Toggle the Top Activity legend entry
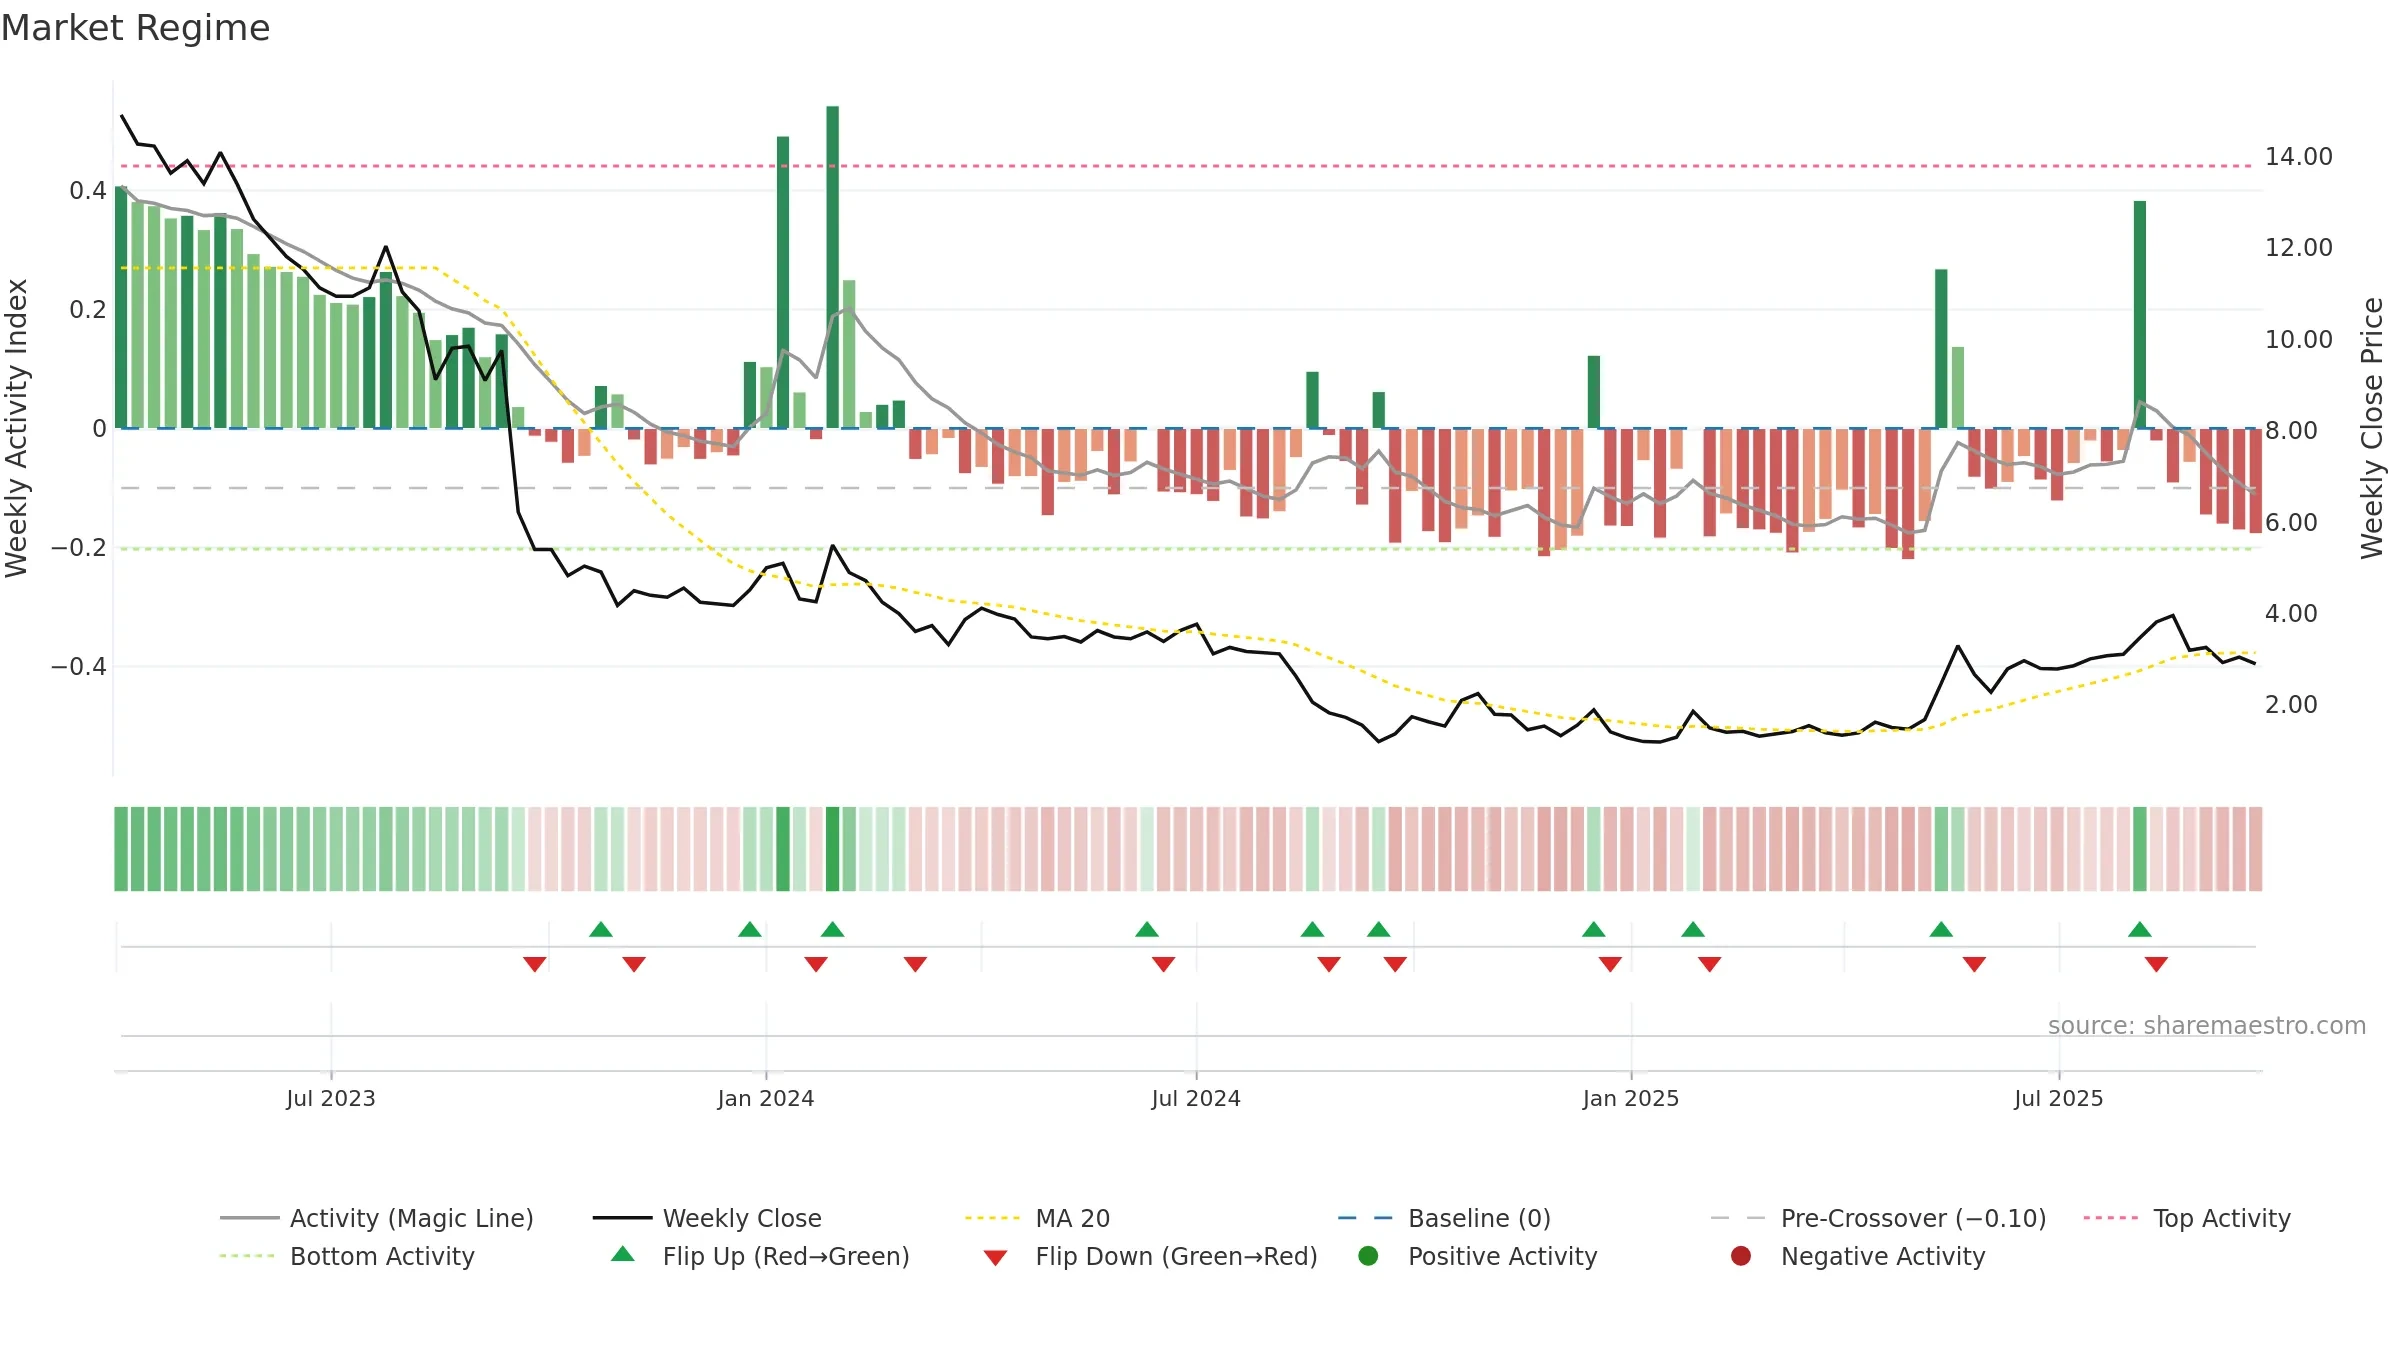The width and height of the screenshot is (2400, 1350). click(x=2187, y=1218)
